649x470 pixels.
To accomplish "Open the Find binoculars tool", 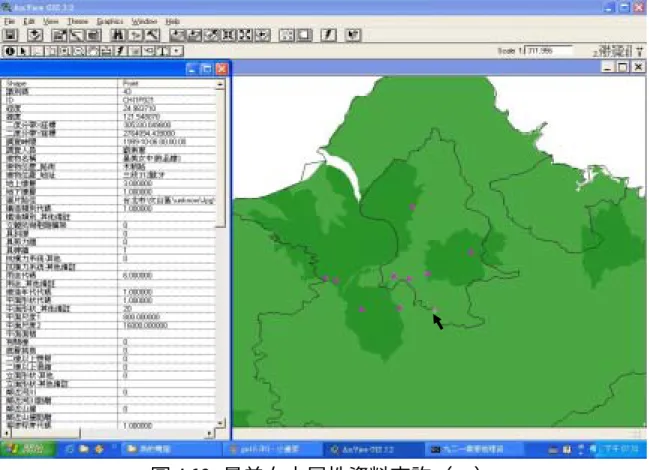I will (x=118, y=35).
